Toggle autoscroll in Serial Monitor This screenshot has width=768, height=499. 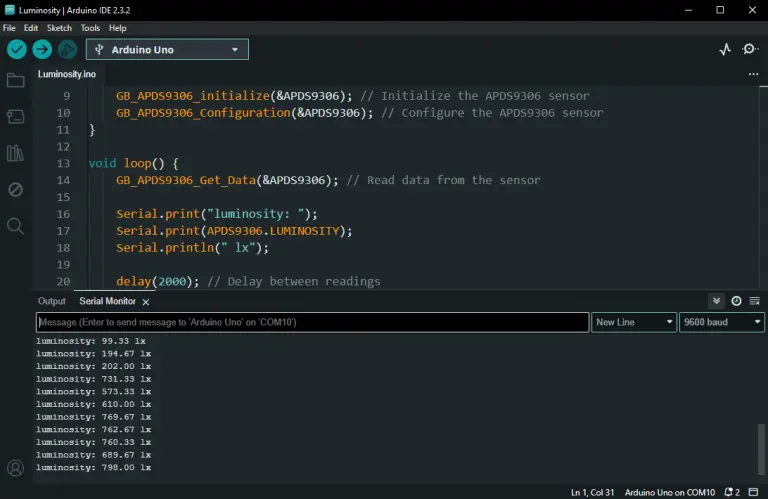(717, 301)
